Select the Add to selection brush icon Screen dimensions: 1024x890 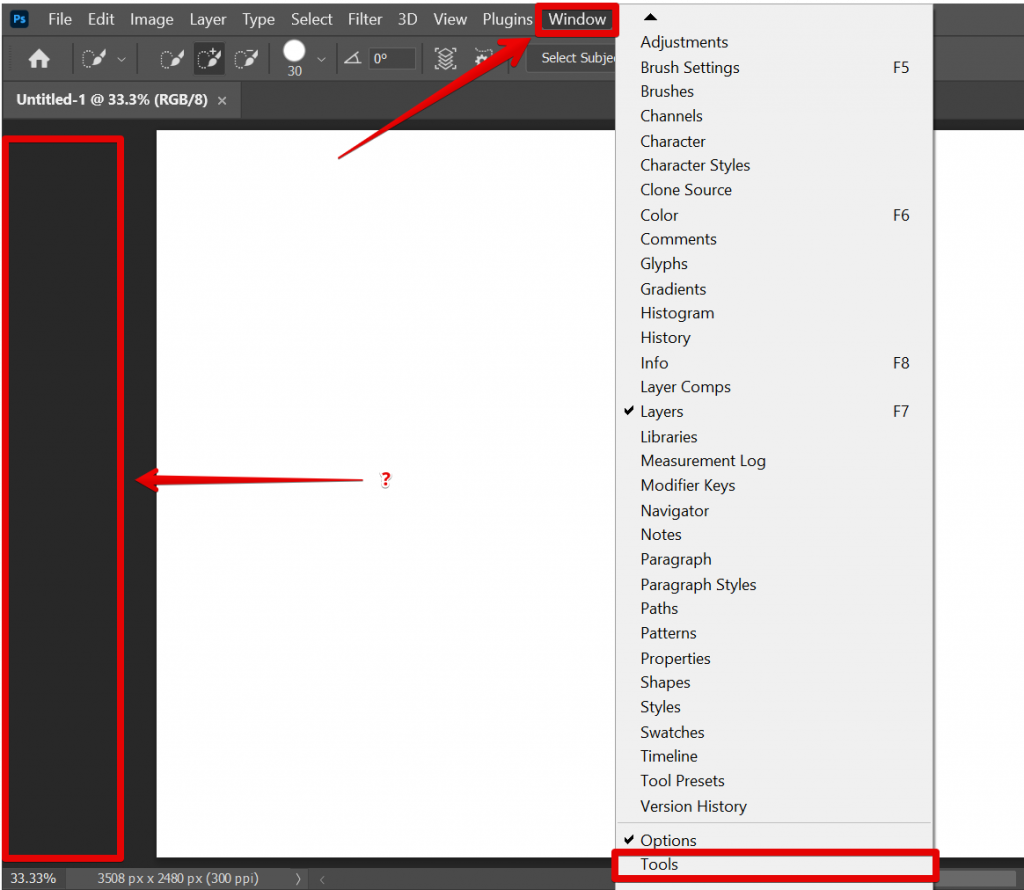209,58
